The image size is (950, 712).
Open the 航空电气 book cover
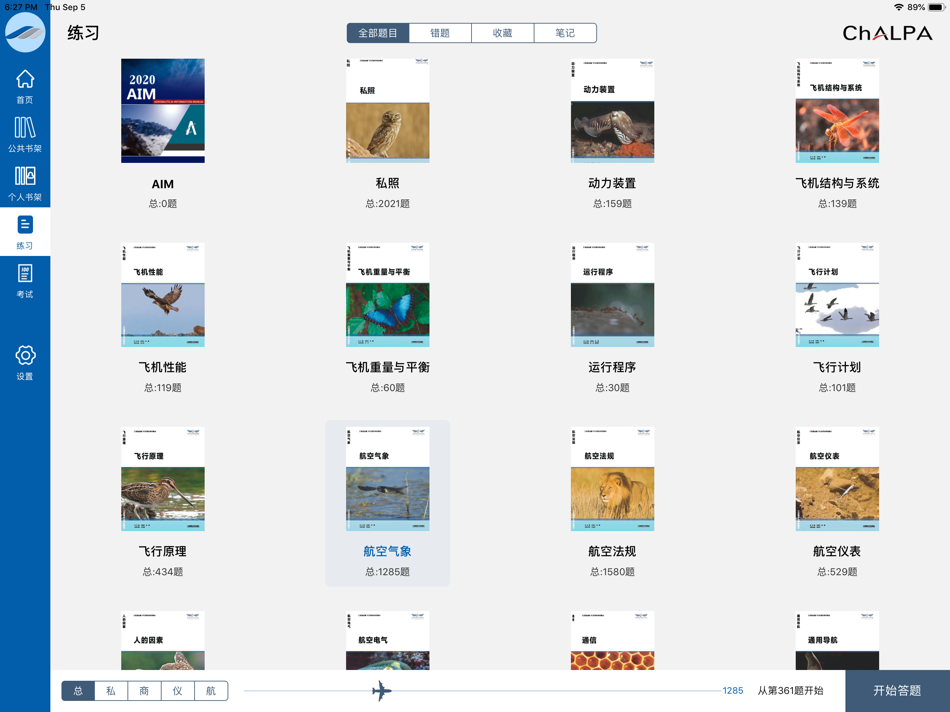388,640
